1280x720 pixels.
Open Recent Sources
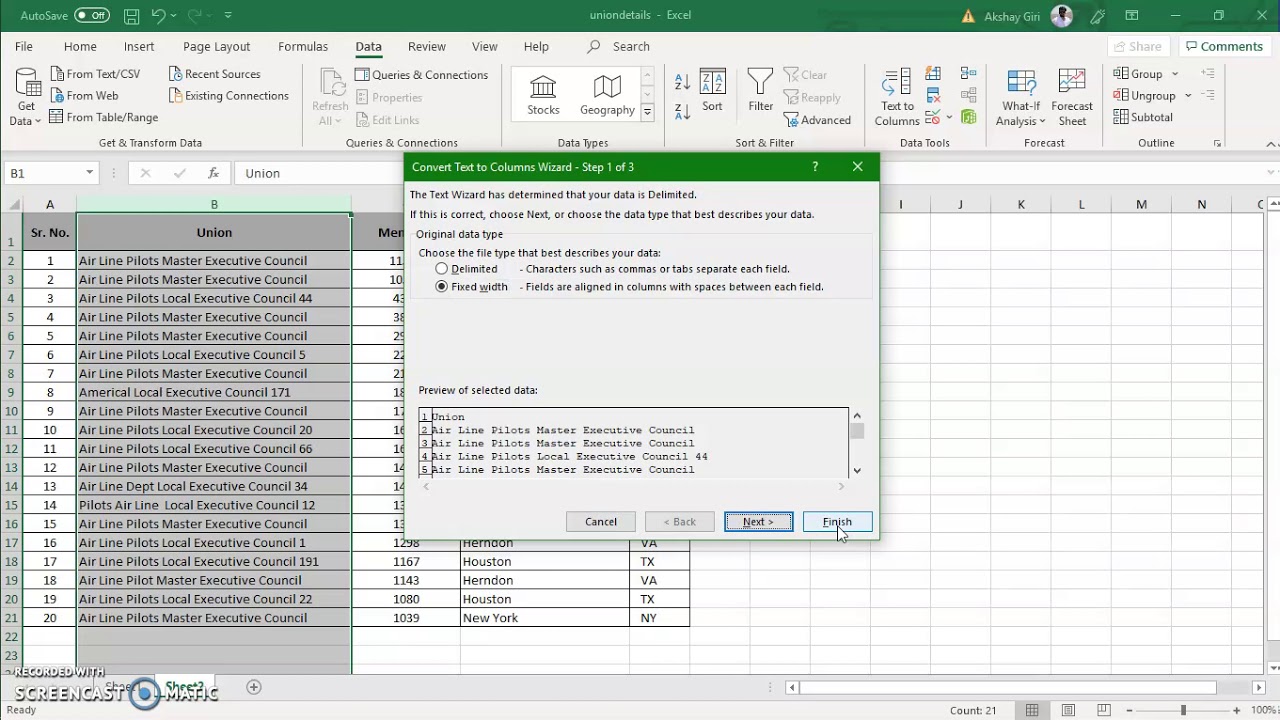coord(214,74)
